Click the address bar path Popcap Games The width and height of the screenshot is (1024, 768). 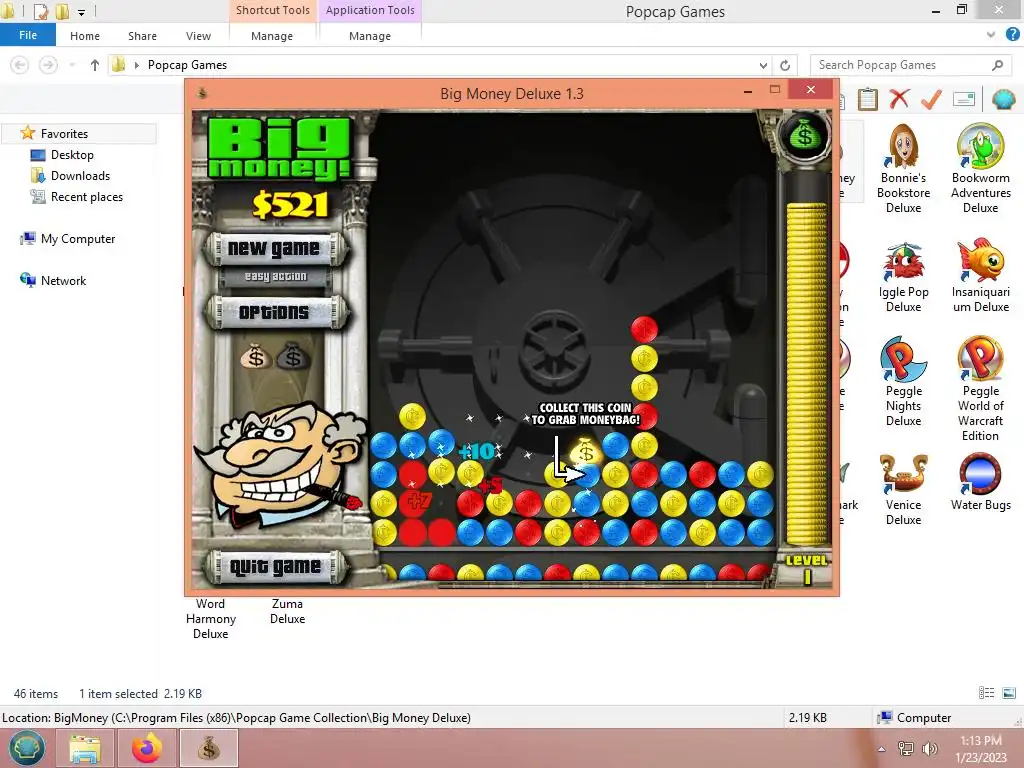[187, 65]
